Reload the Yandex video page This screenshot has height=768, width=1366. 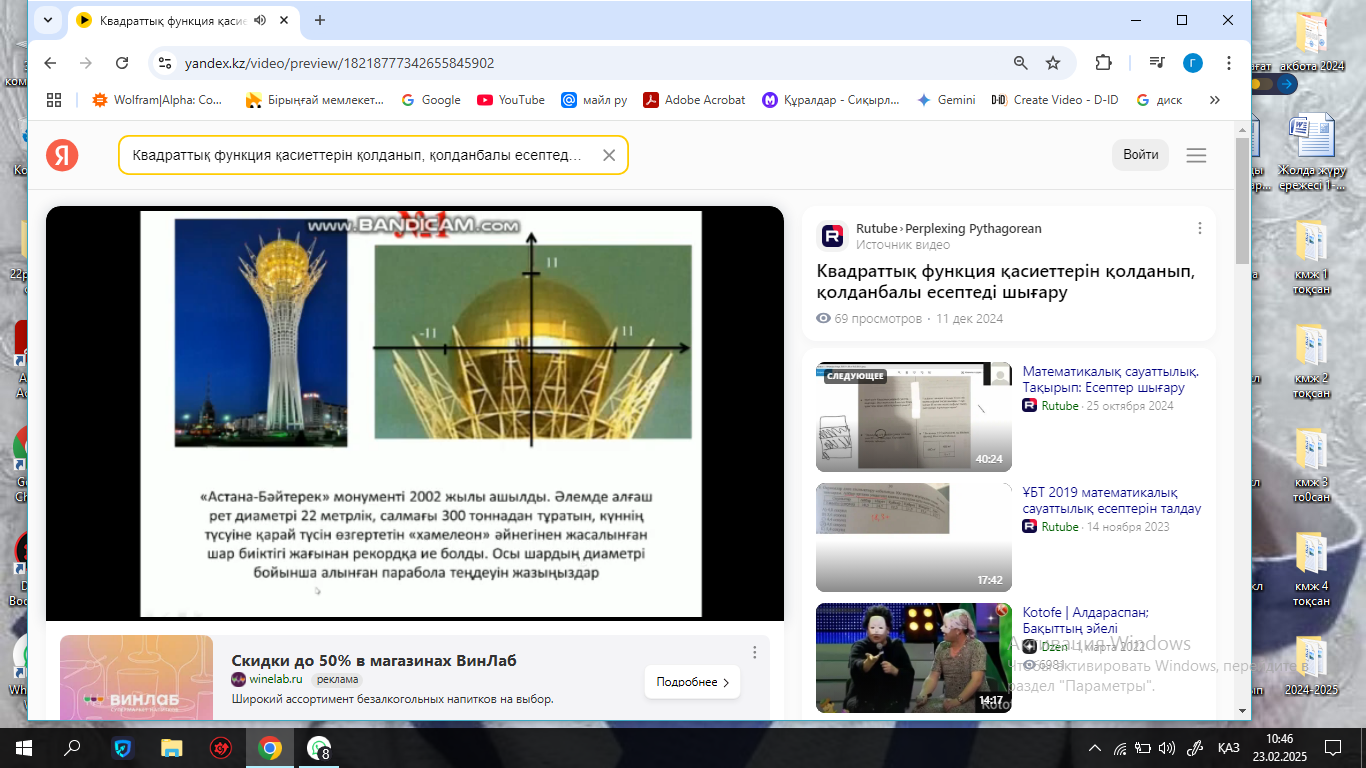[x=122, y=63]
